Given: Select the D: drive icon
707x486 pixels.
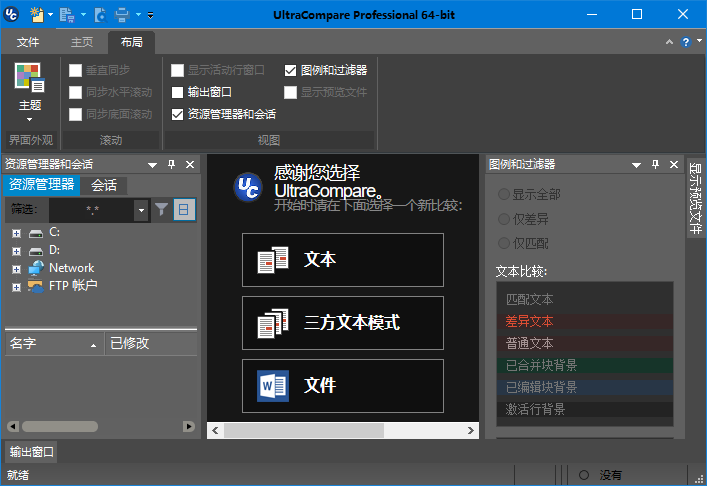Looking at the screenshot, I should coord(36,251).
